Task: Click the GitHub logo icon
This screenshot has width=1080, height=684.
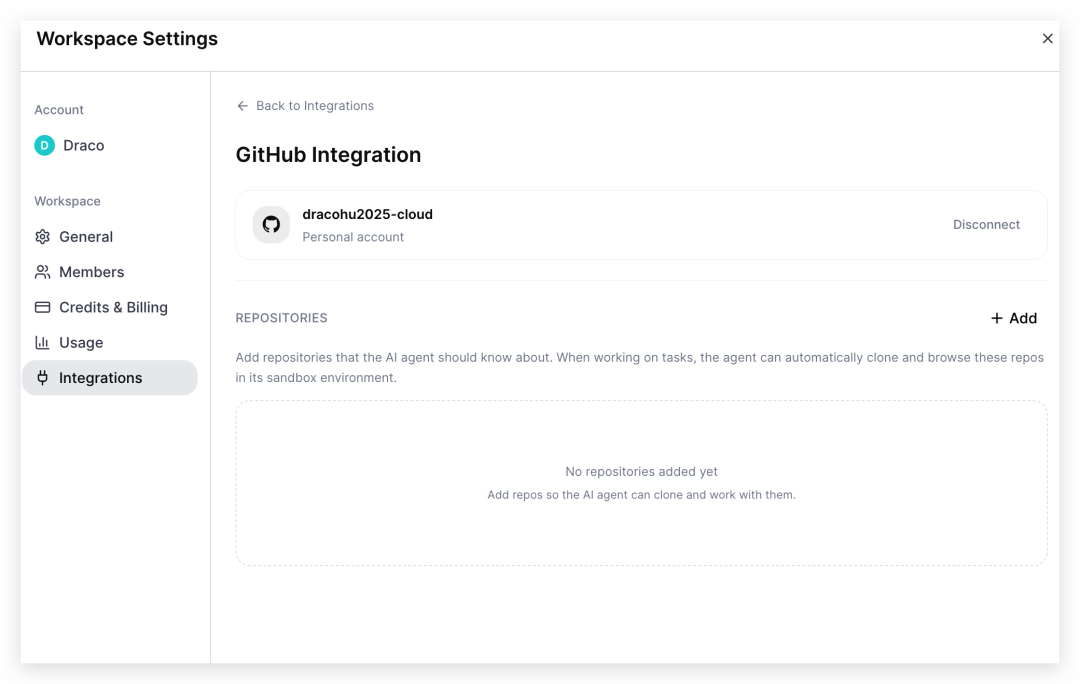Action: 271,225
